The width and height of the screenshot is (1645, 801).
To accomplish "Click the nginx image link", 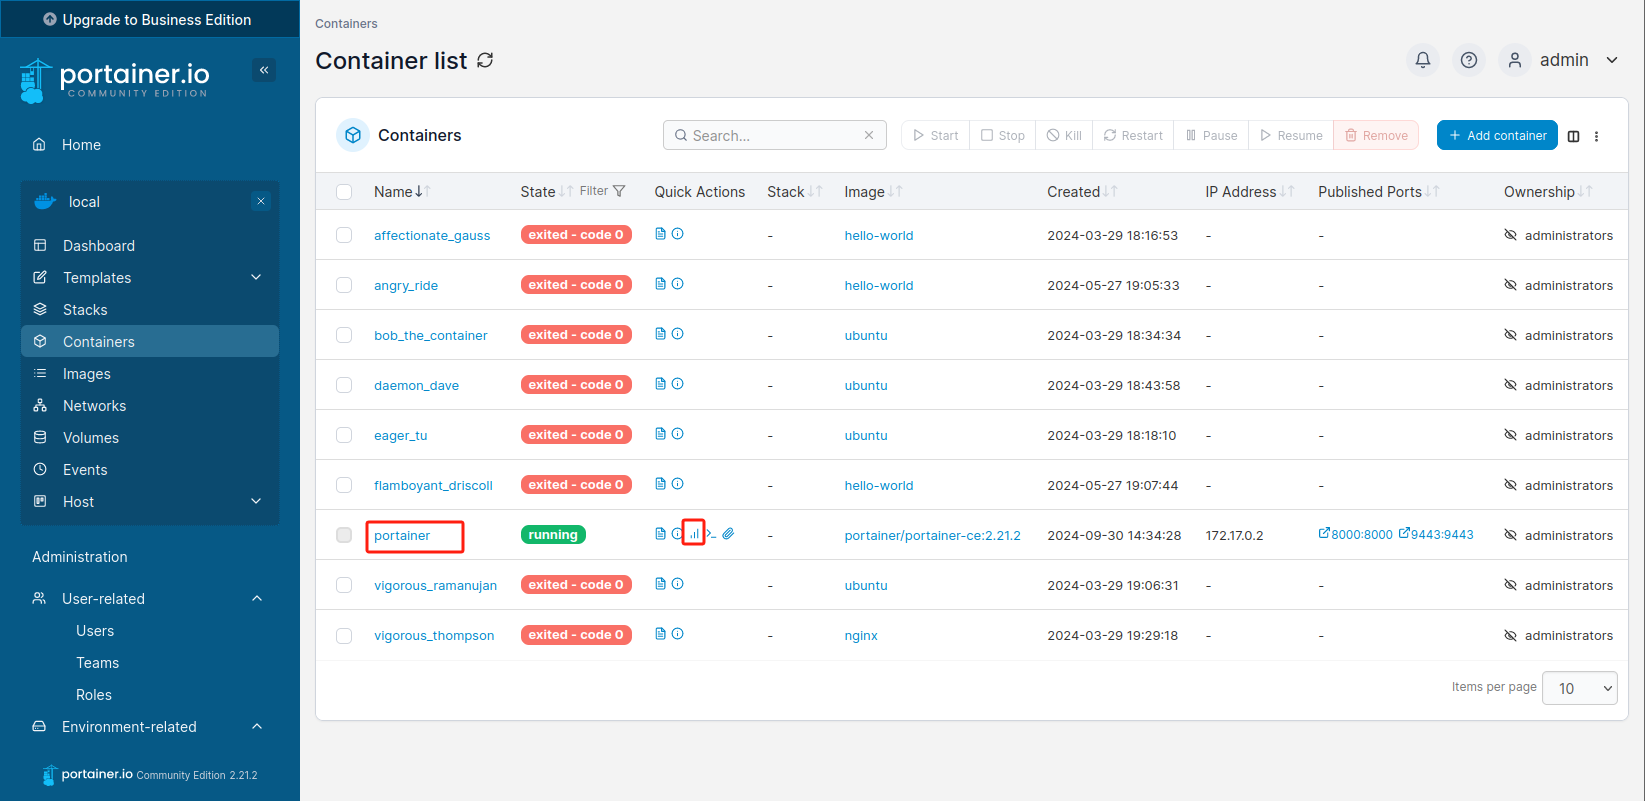I will [x=861, y=635].
